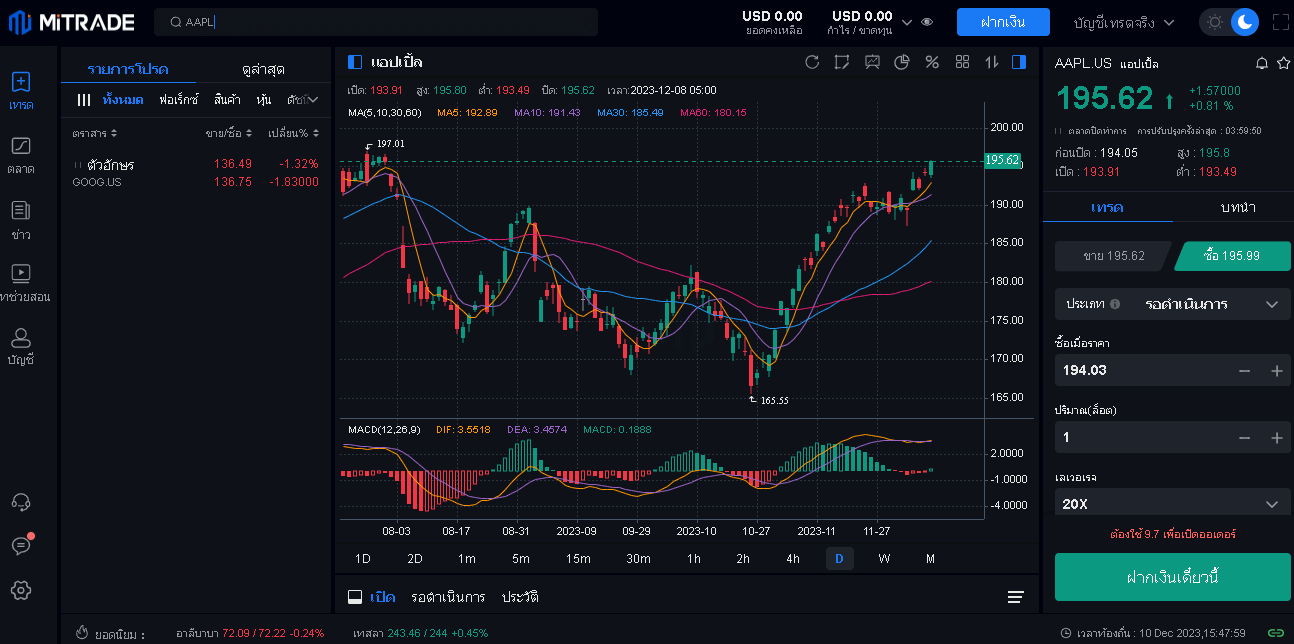Open the real trading account dropdown
This screenshot has width=1294, height=644.
click(1124, 22)
